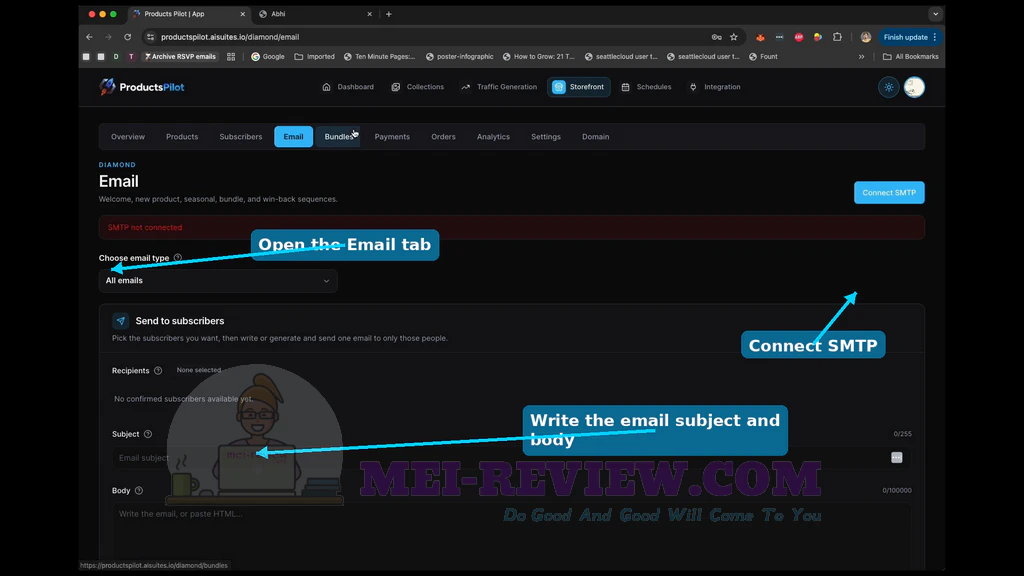Viewport: 1024px width, 576px height.
Task: Open the Domain tab
Action: click(x=596, y=136)
